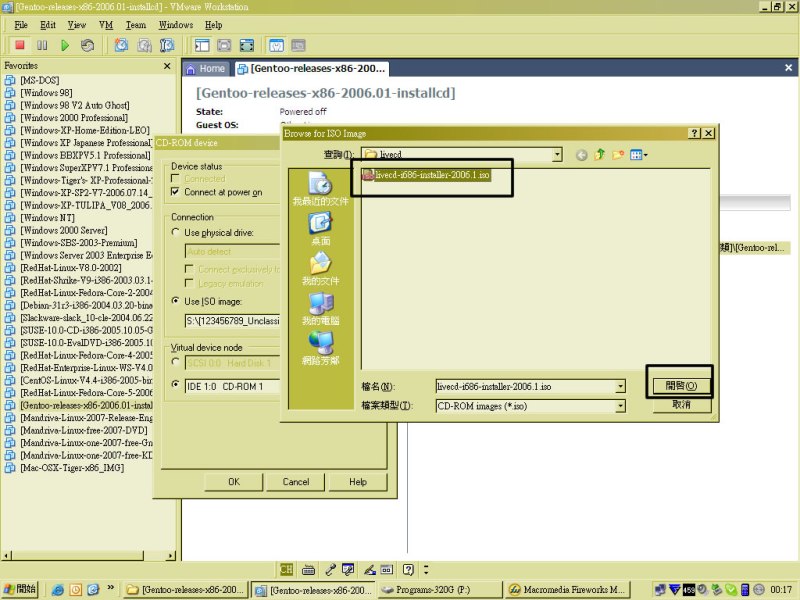The height and width of the screenshot is (600, 800).
Task: Toggle the Favorites sidebar view icon
Action: click(202, 45)
